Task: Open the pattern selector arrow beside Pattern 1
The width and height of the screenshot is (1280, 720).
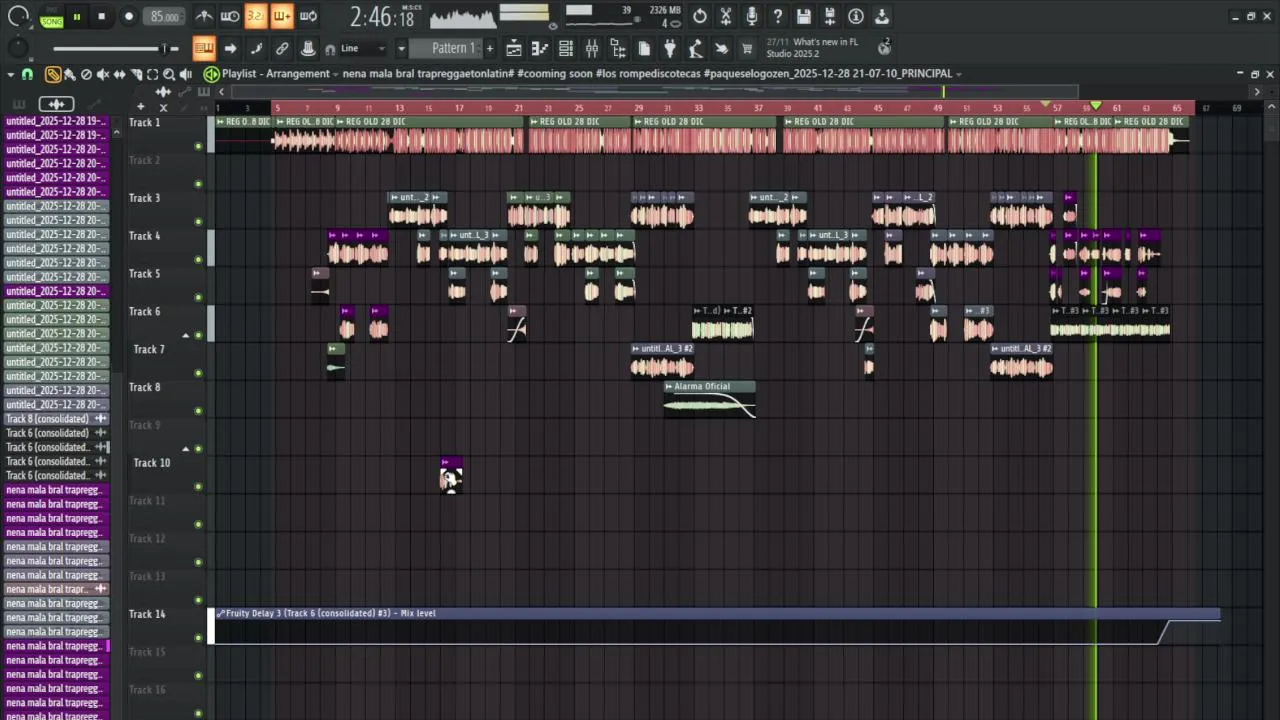Action: tap(401, 48)
